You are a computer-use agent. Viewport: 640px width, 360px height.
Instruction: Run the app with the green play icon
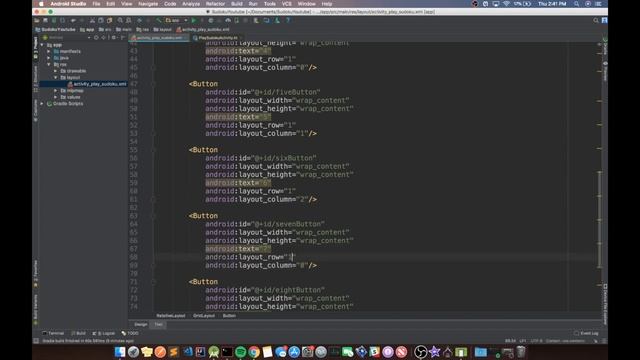(x=193, y=20)
